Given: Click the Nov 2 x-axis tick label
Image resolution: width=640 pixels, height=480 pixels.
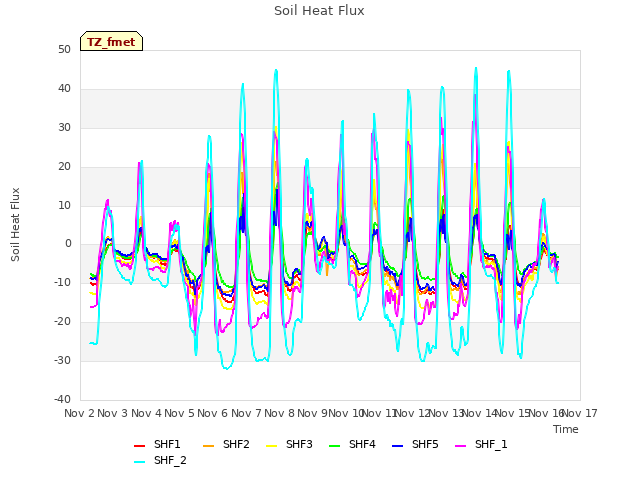Looking at the screenshot, I should [79, 413].
